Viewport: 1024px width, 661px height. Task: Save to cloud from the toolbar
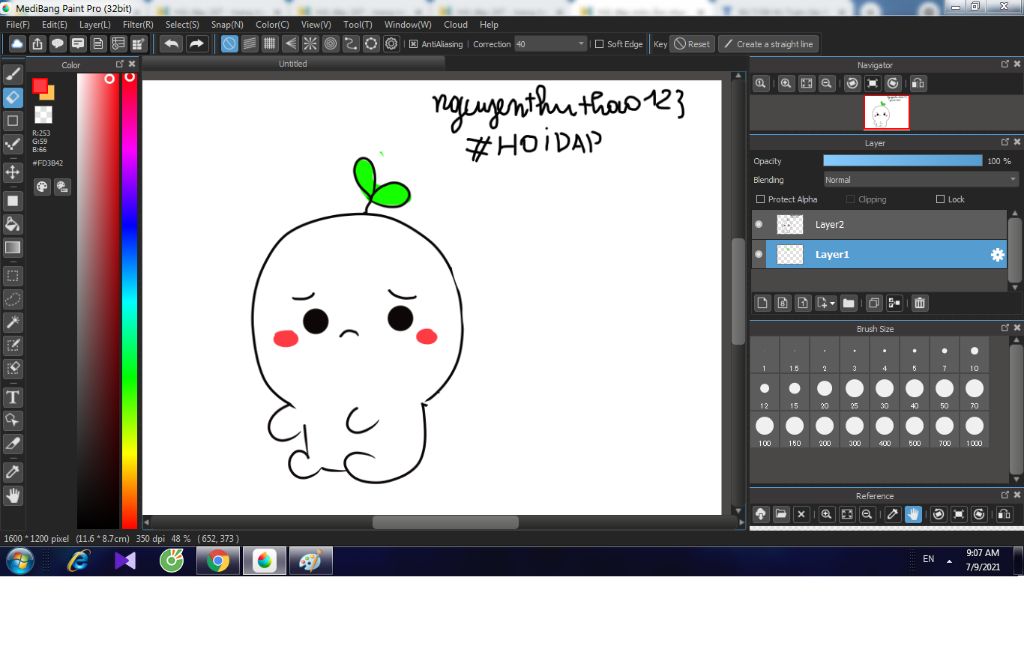17,44
